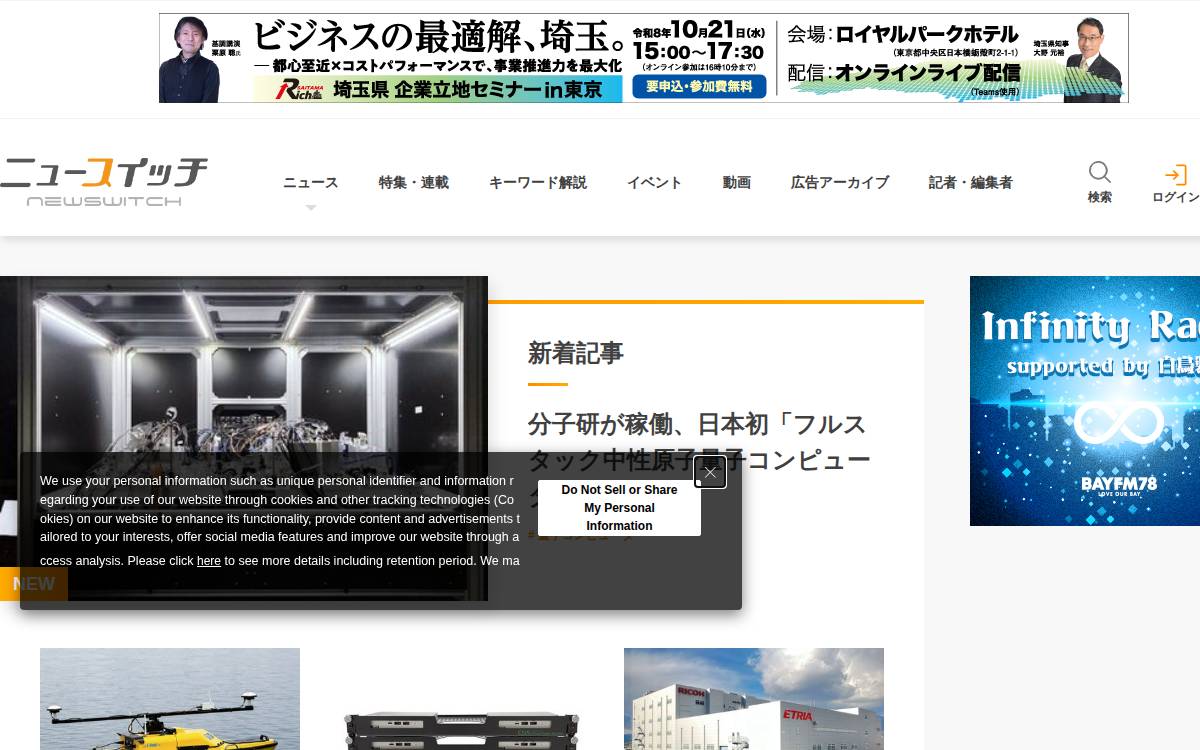
Task: Expand the ニュース dropdown arrow
Action: (311, 208)
